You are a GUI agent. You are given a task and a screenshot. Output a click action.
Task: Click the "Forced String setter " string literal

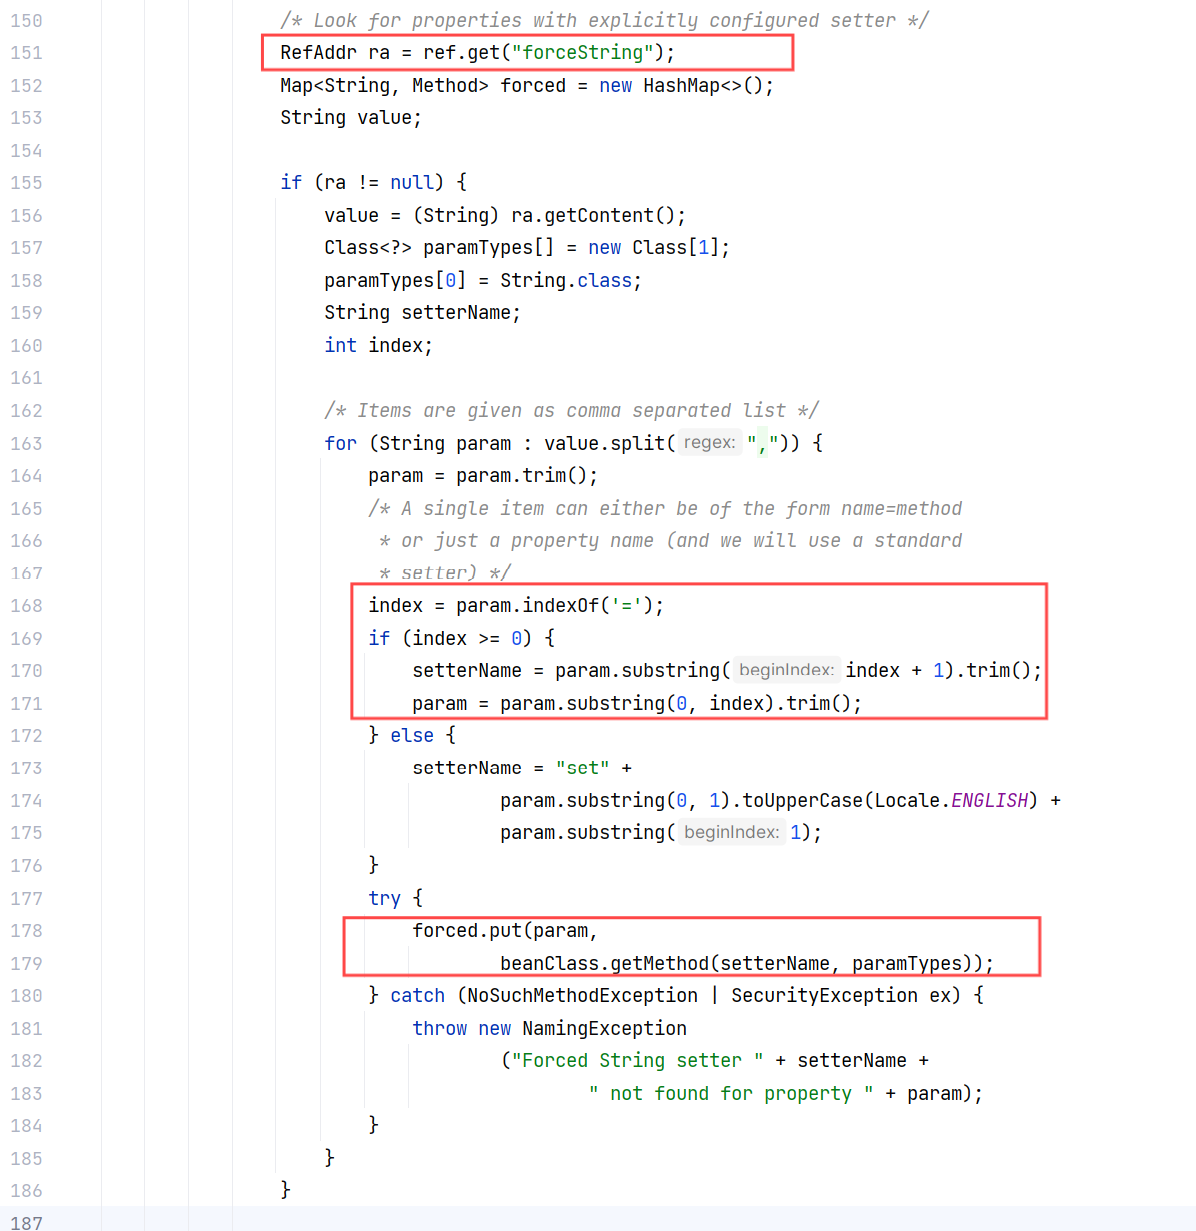pyautogui.click(x=637, y=1061)
